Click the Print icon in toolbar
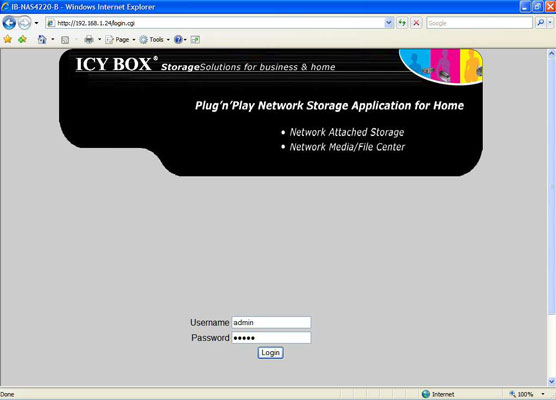The width and height of the screenshot is (556, 400). coord(89,39)
